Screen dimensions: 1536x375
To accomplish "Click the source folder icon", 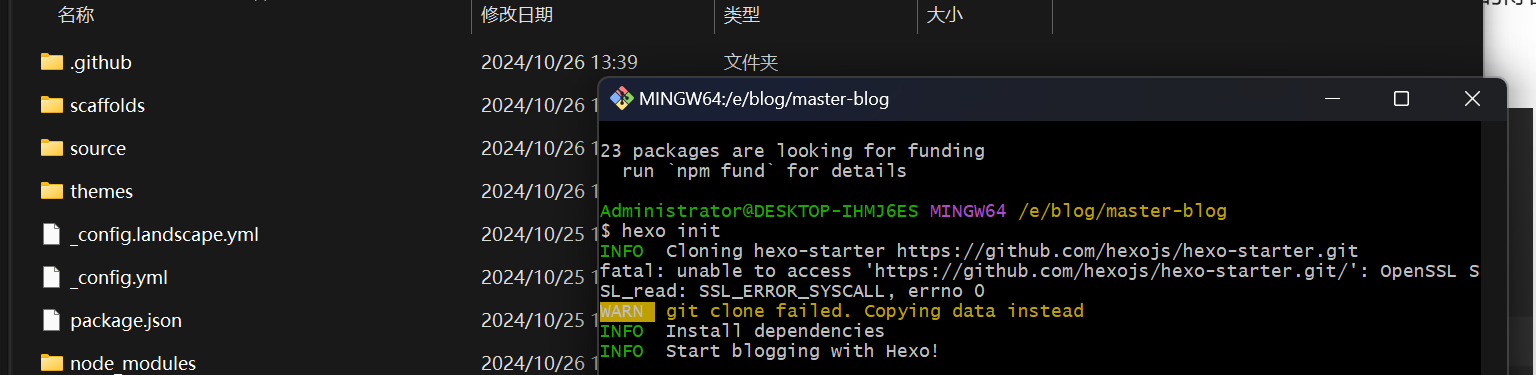I will [x=52, y=148].
